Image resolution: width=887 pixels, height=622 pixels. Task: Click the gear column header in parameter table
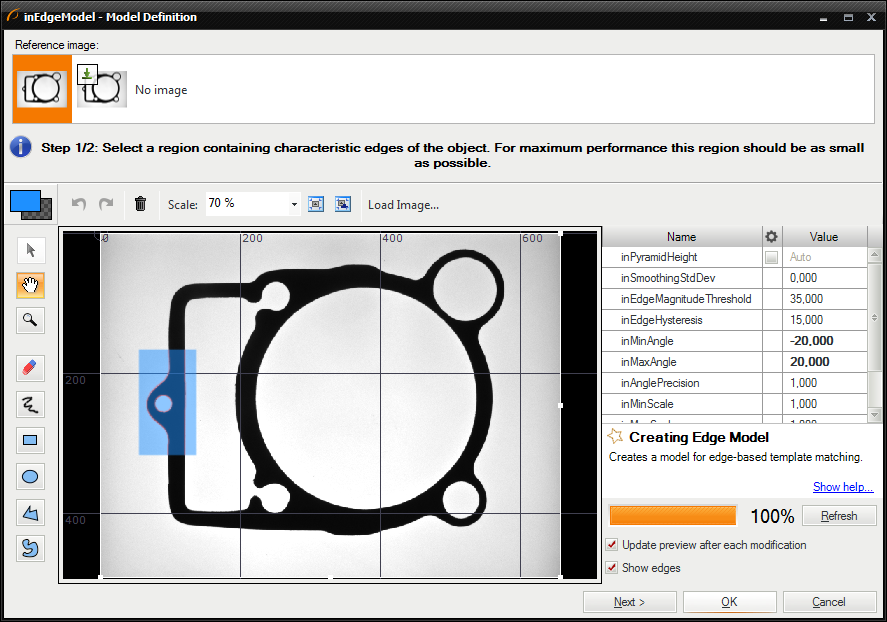tap(771, 237)
